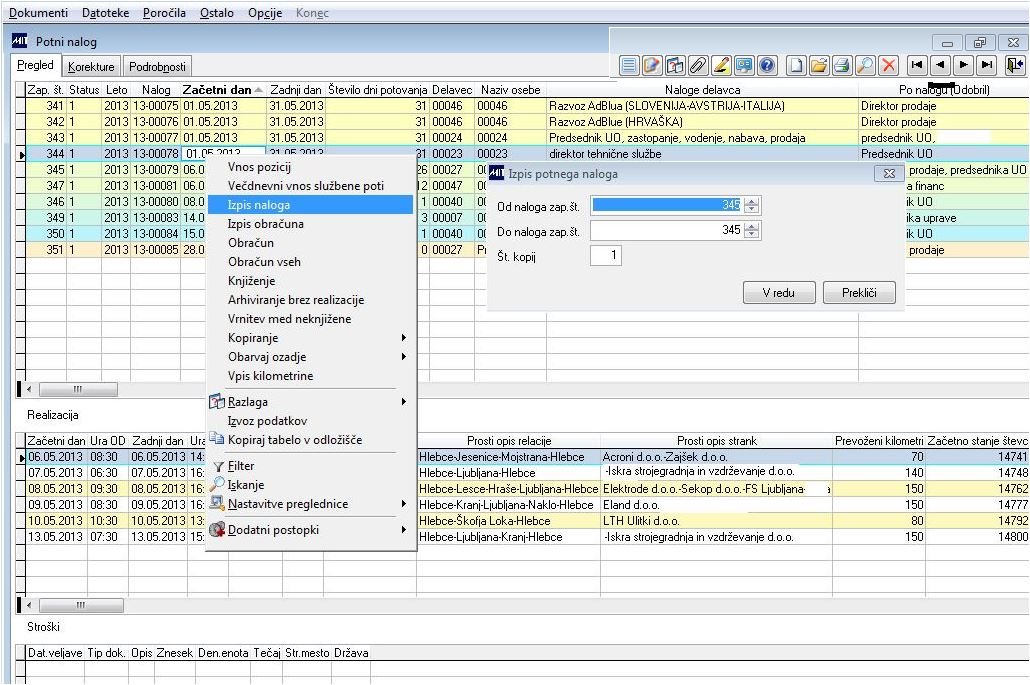Click the open folder toolbar icon
The height and width of the screenshot is (685, 1030).
click(819, 66)
